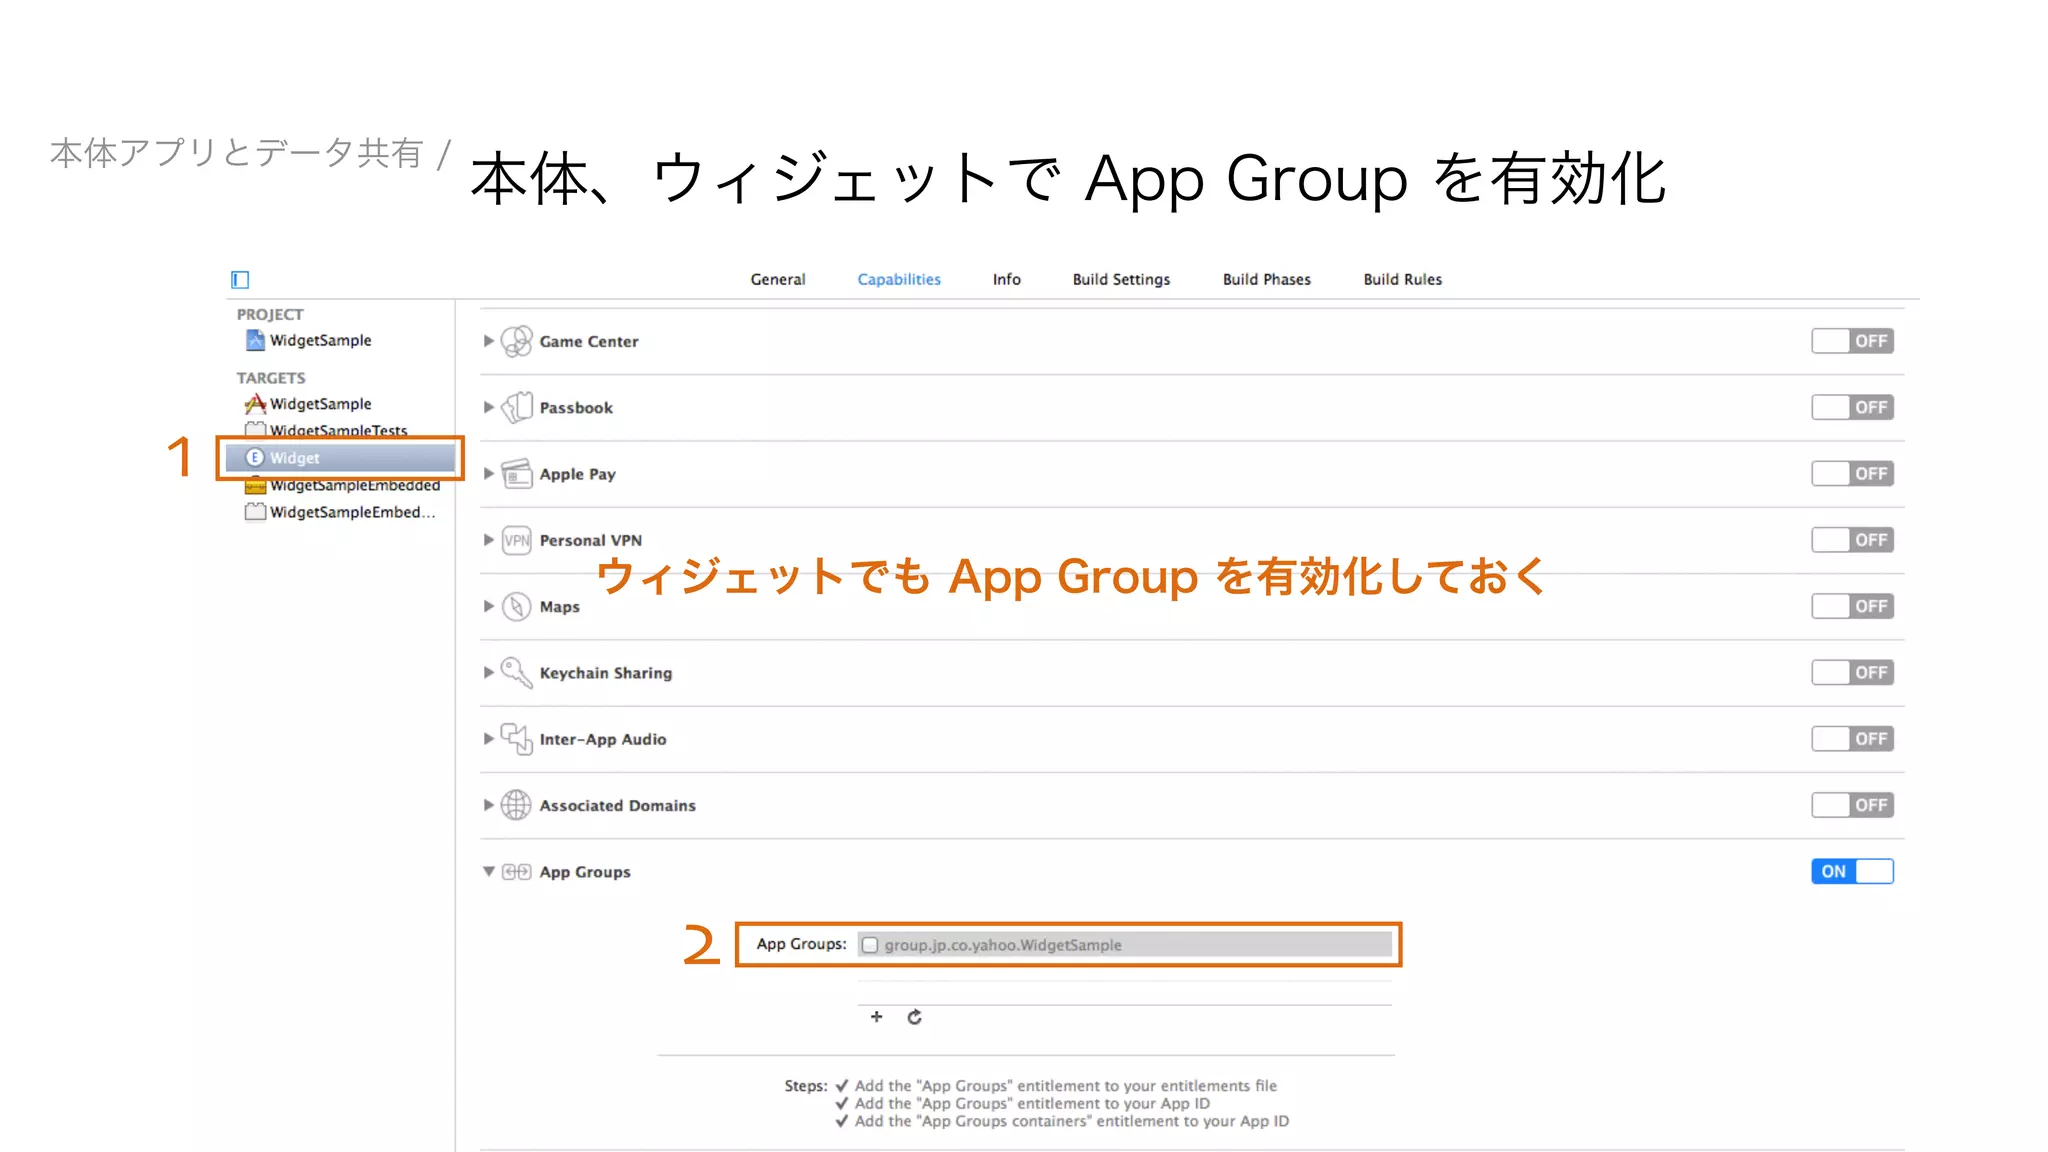Viewport: 2048px width, 1152px height.
Task: Click the Associated Domains globe icon
Action: [x=516, y=805]
